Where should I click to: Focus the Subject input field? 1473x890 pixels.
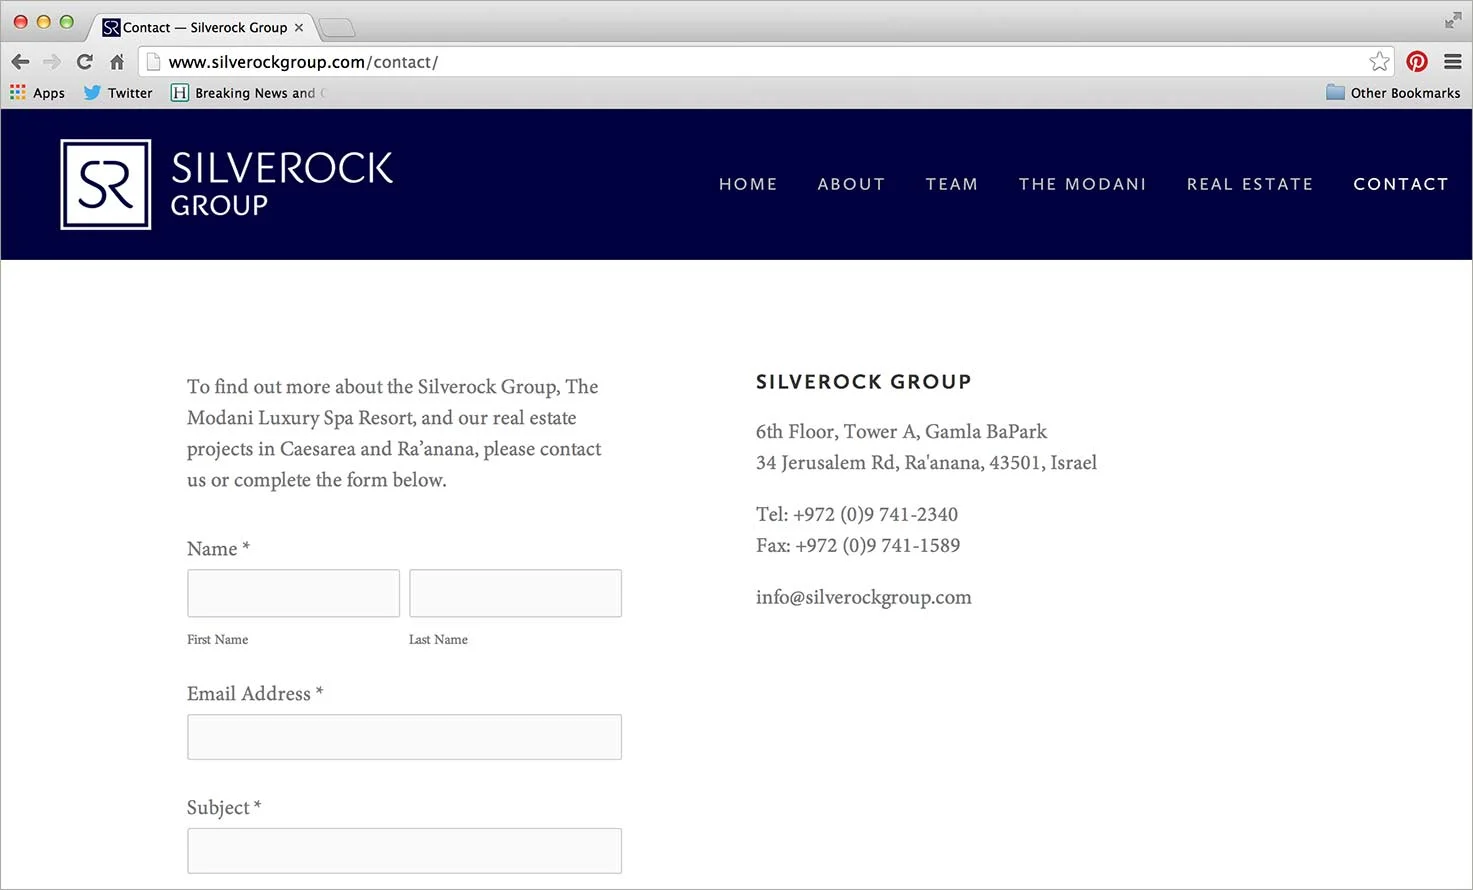[x=404, y=851]
